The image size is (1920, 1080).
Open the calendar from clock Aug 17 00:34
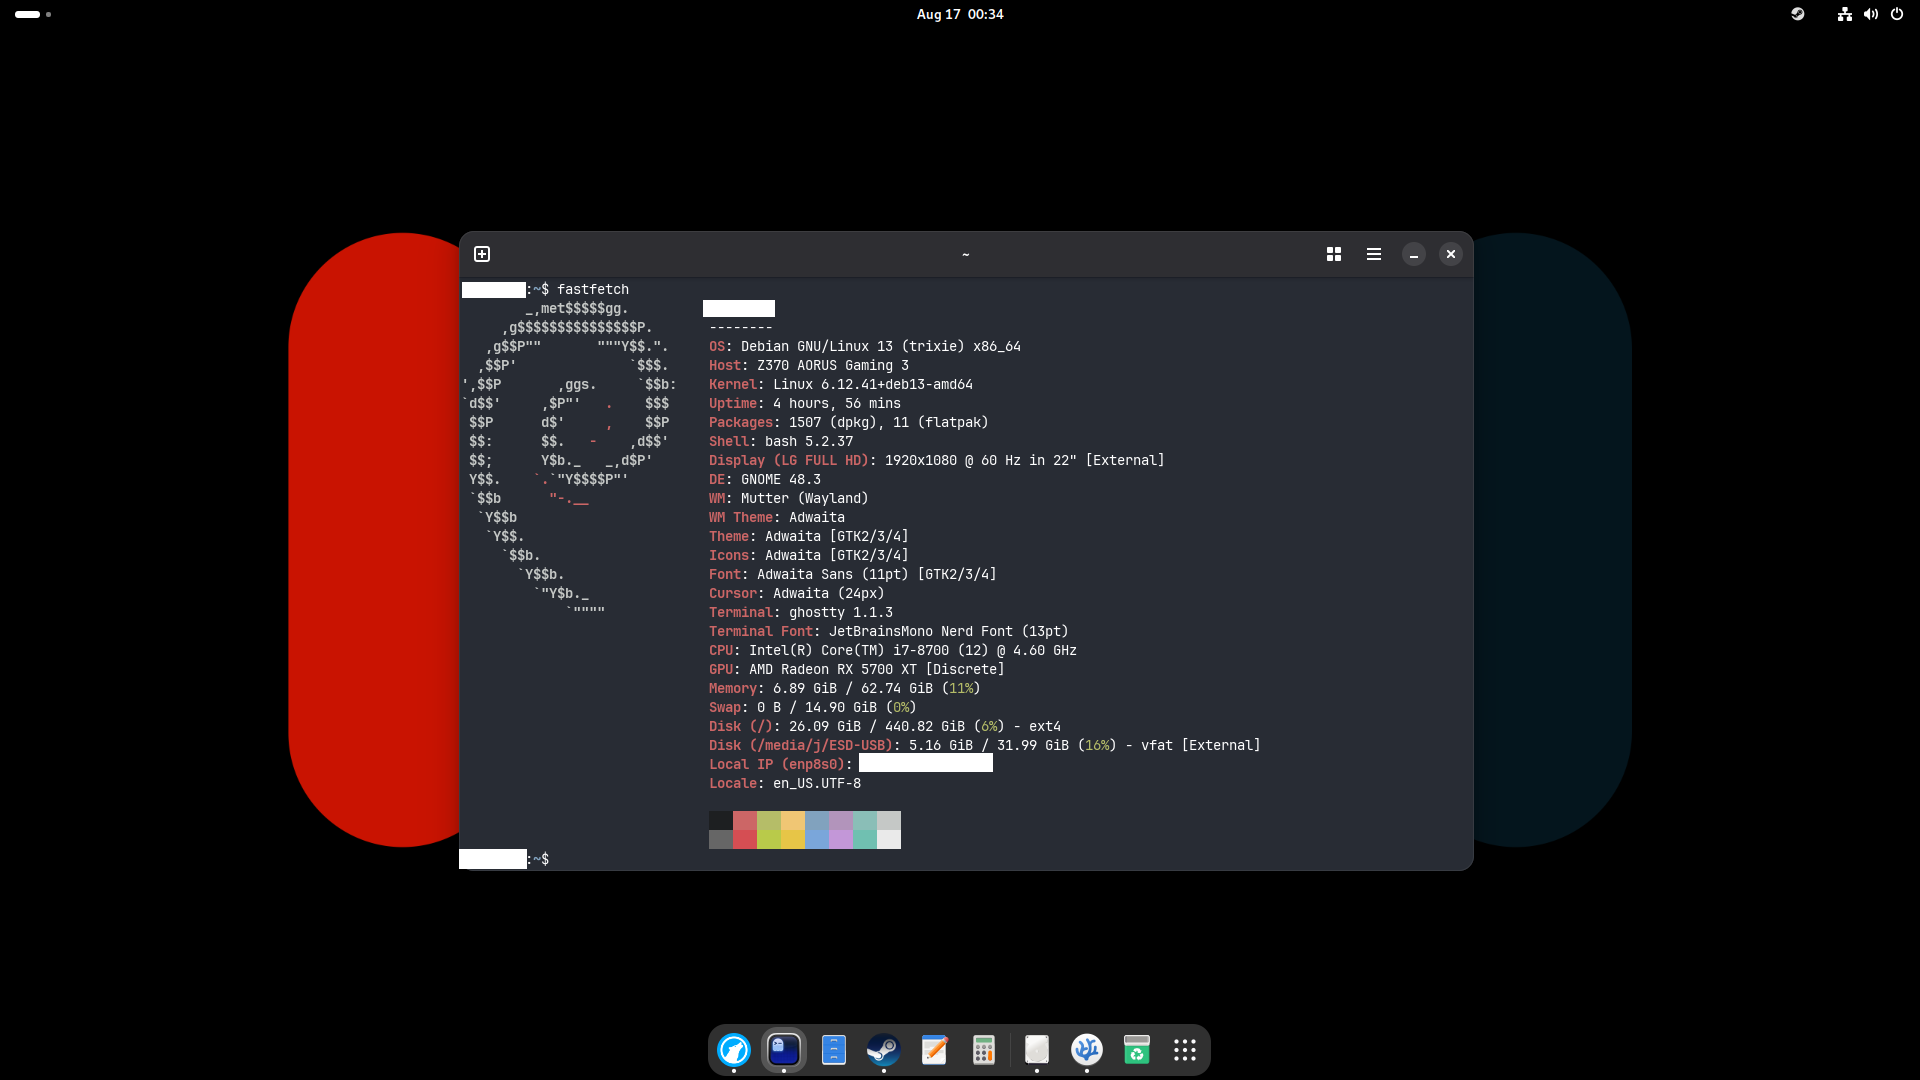[960, 14]
